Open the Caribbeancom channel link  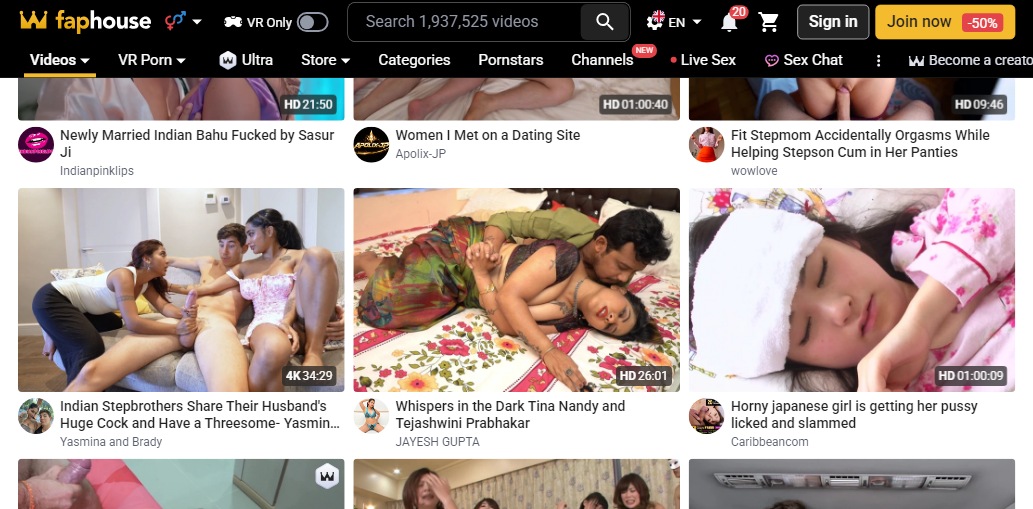pos(769,441)
